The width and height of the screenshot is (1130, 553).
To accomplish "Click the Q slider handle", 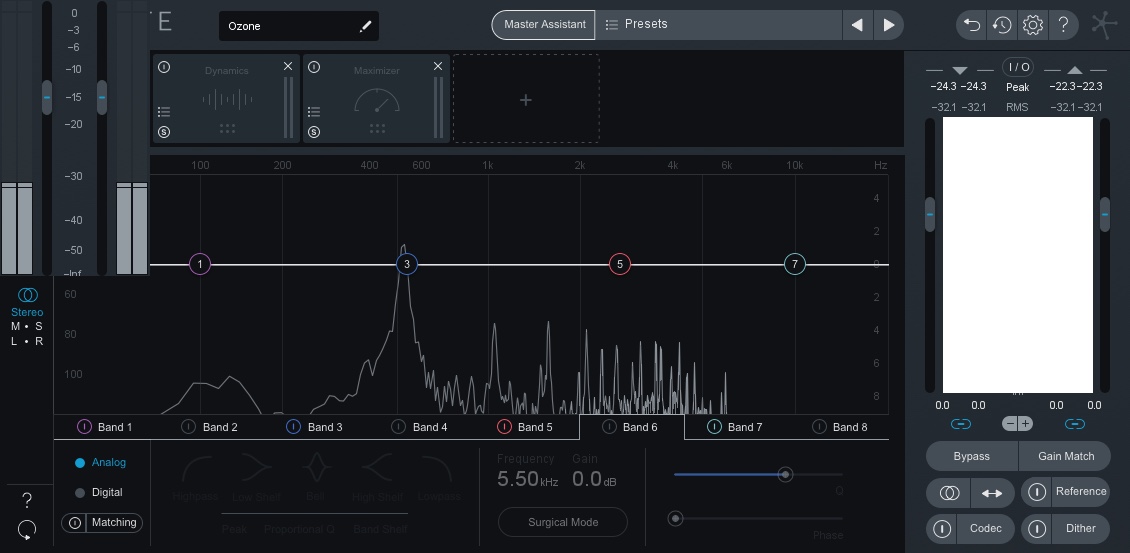I will tap(786, 474).
